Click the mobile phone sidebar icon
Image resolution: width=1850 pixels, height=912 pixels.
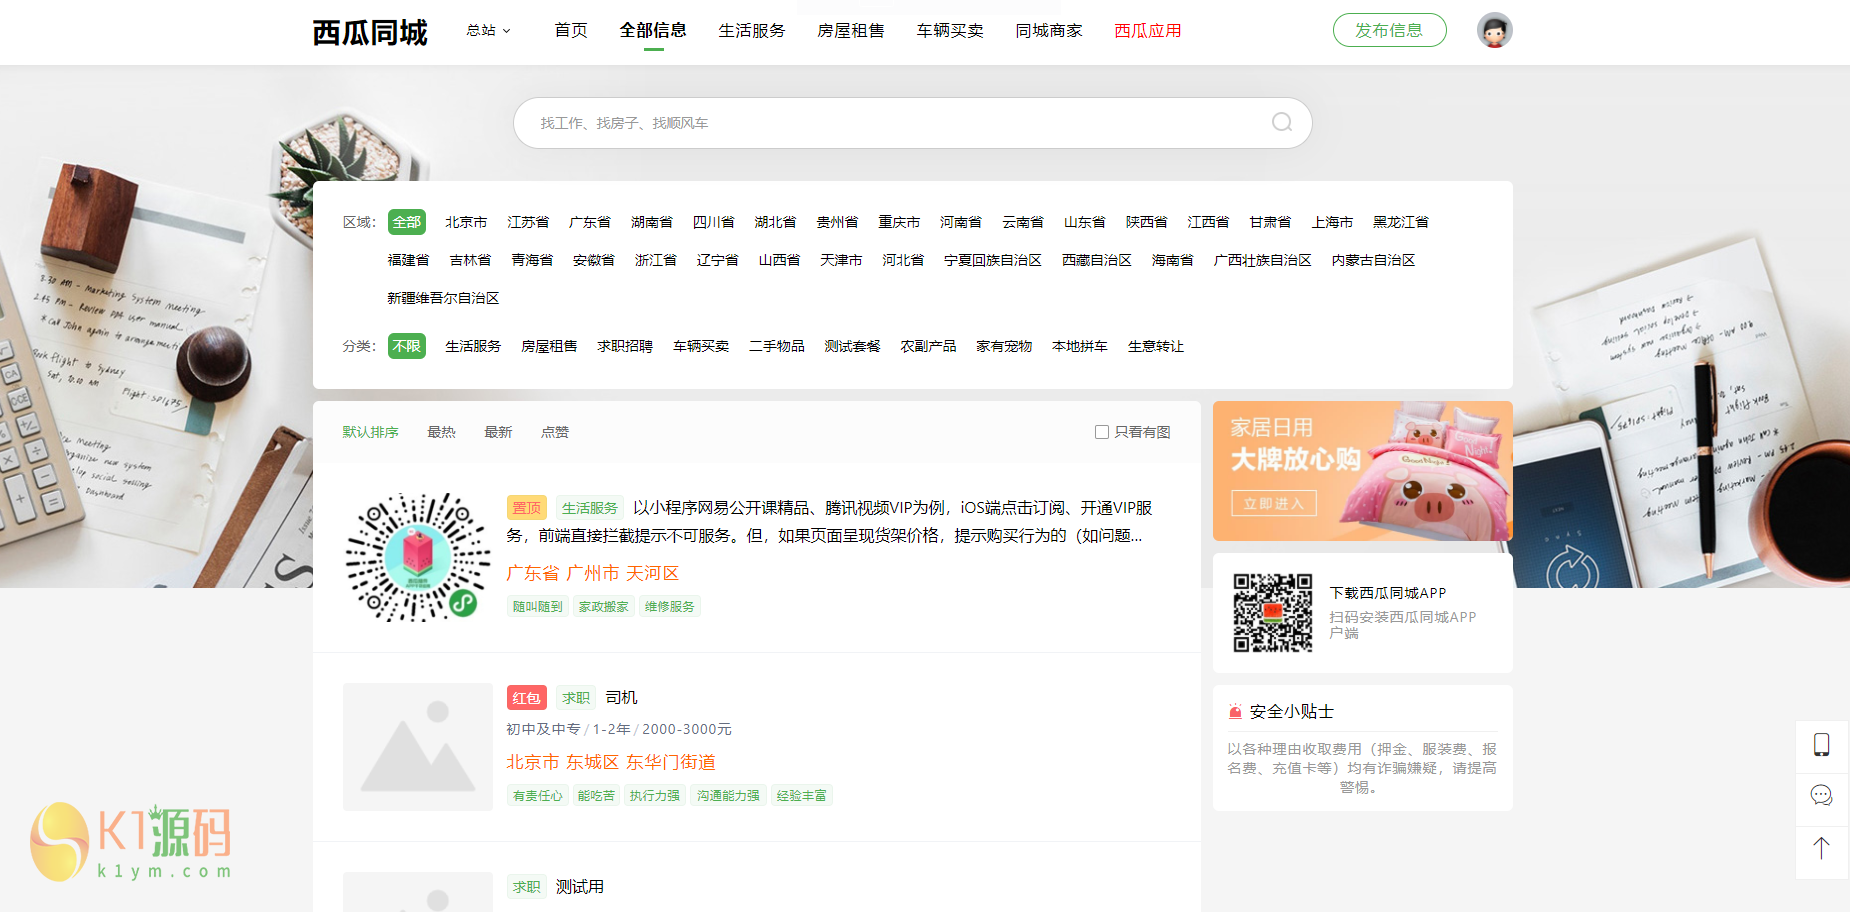pos(1821,745)
